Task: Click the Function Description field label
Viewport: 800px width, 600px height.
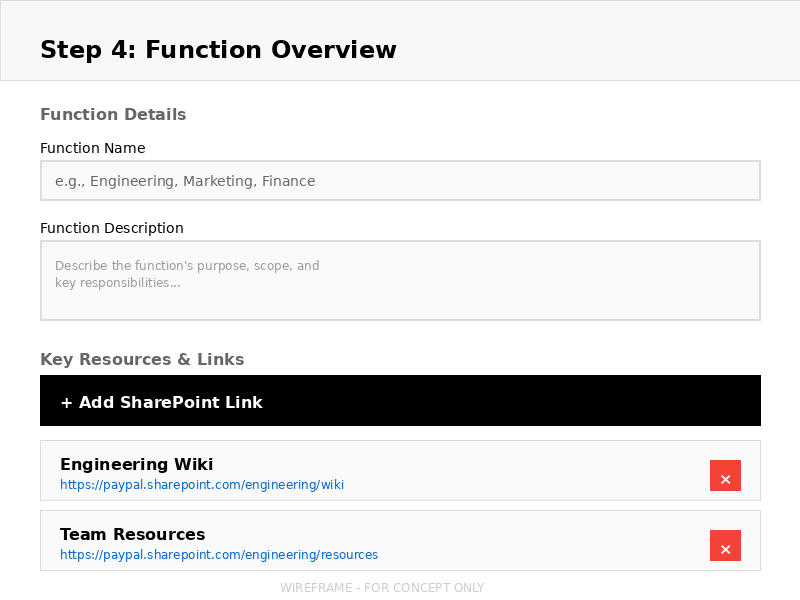Action: [112, 228]
